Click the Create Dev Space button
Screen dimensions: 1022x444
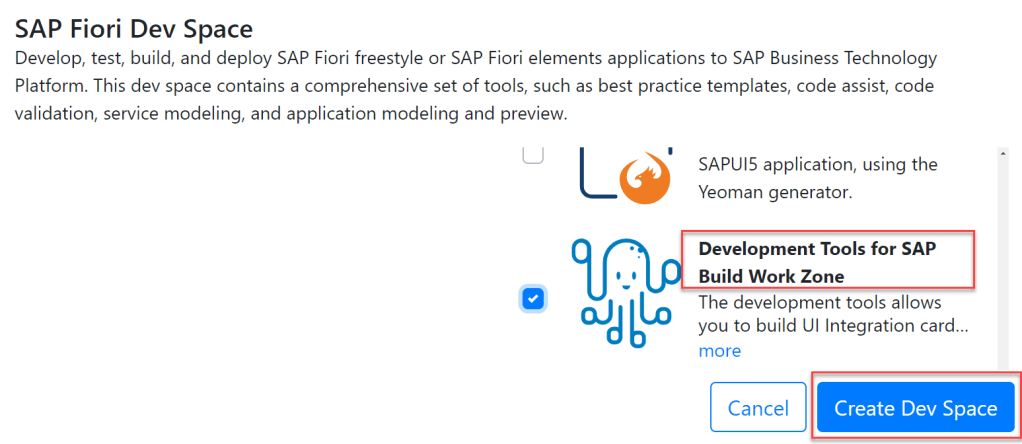[915, 408]
